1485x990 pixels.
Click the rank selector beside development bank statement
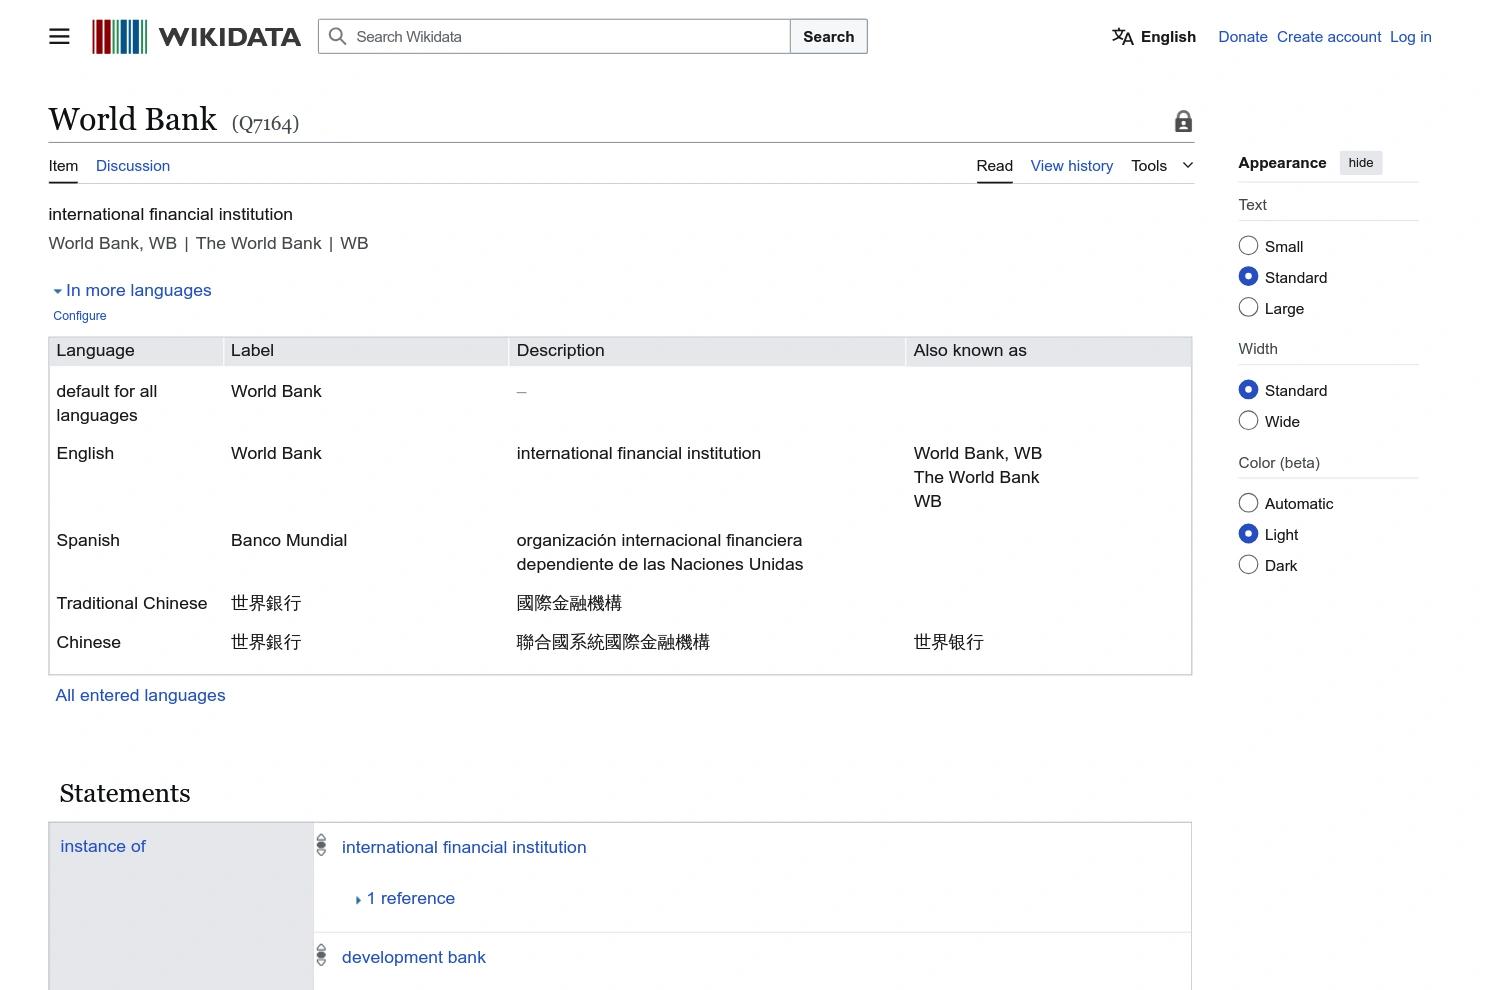pyautogui.click(x=321, y=955)
